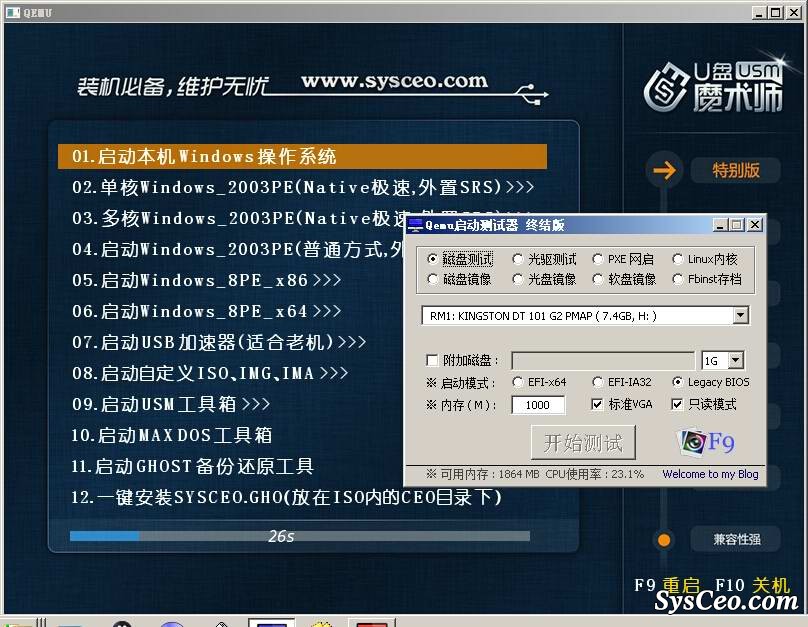Viewport: 808px width, 627px height.
Task: Minimize the Qemu boot tester dialog
Action: click(x=720, y=225)
